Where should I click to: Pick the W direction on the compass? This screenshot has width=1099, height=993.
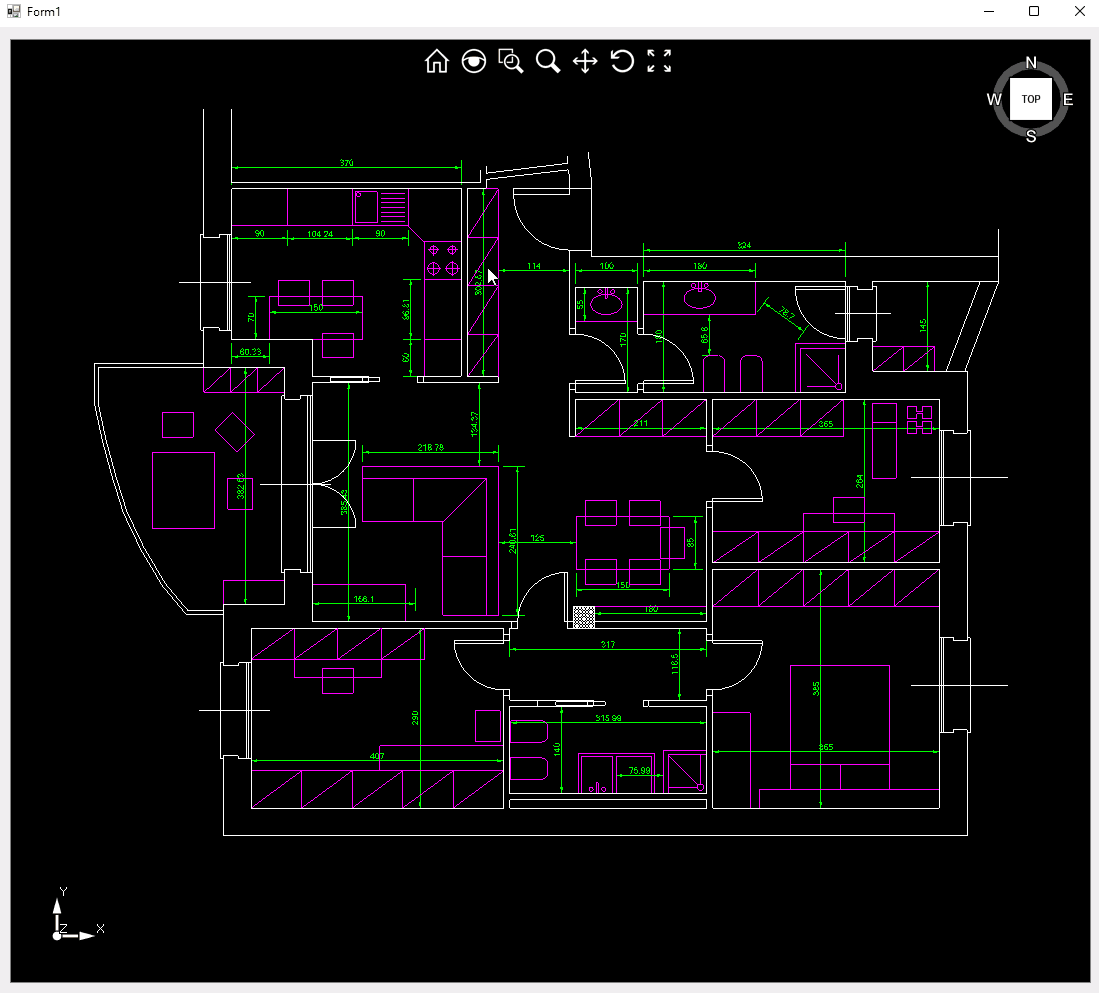(994, 99)
